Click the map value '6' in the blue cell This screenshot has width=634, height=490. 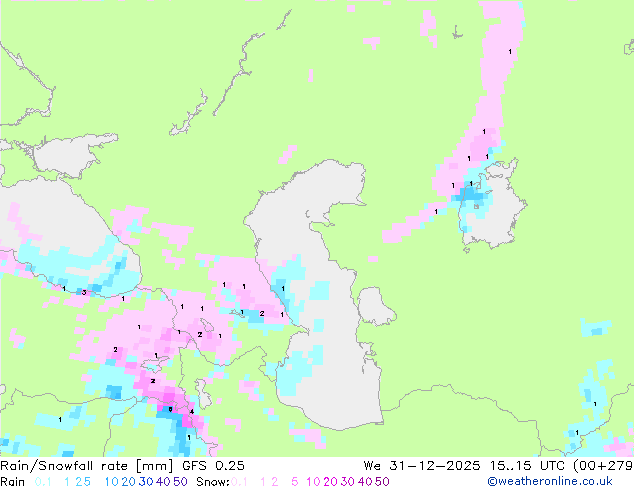point(170,409)
